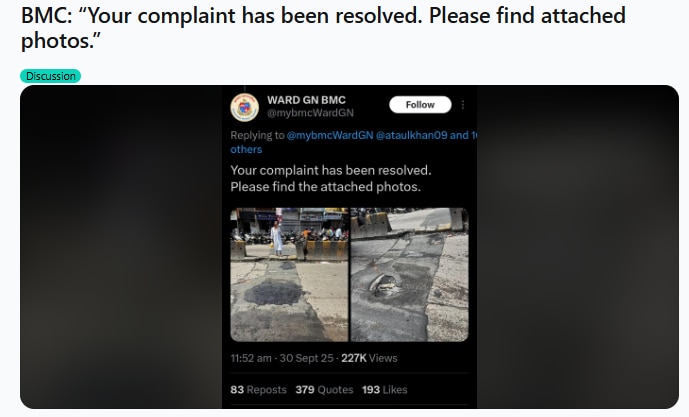The height and width of the screenshot is (417, 689).
Task: Click the post title beginning 'BMC: Your complaint'
Action: coord(323,28)
